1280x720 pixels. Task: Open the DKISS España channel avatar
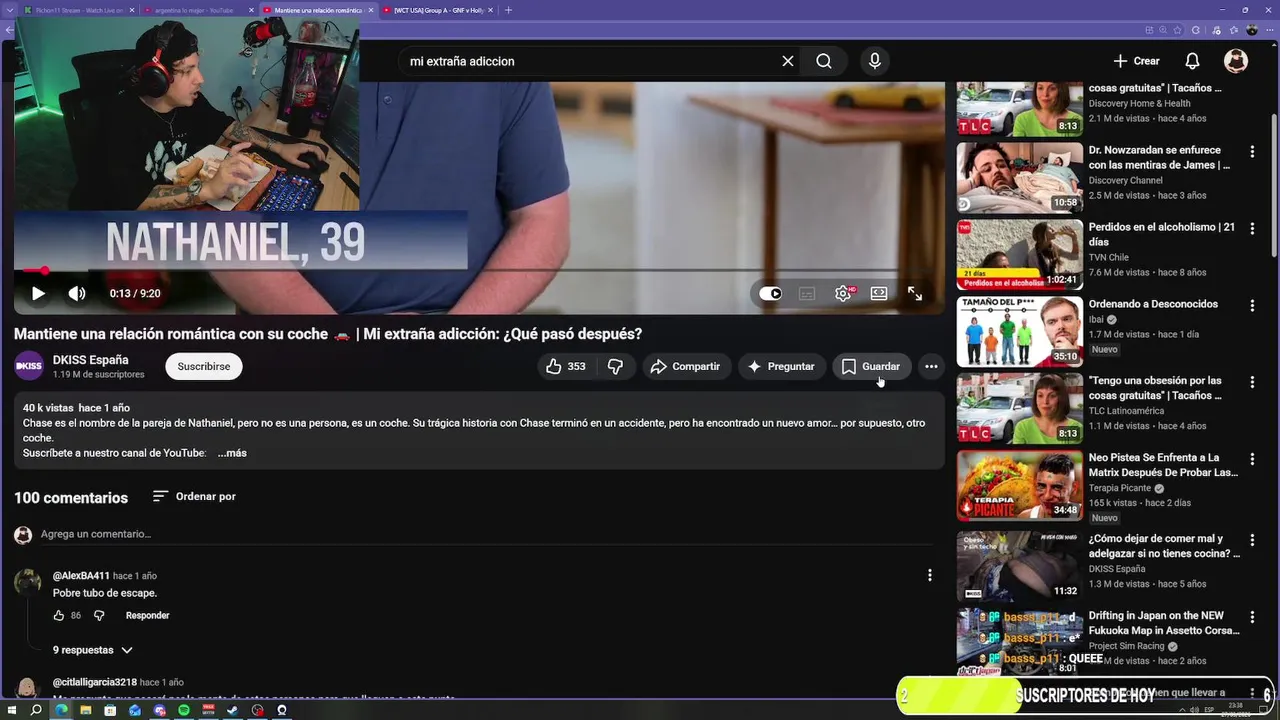(x=29, y=366)
